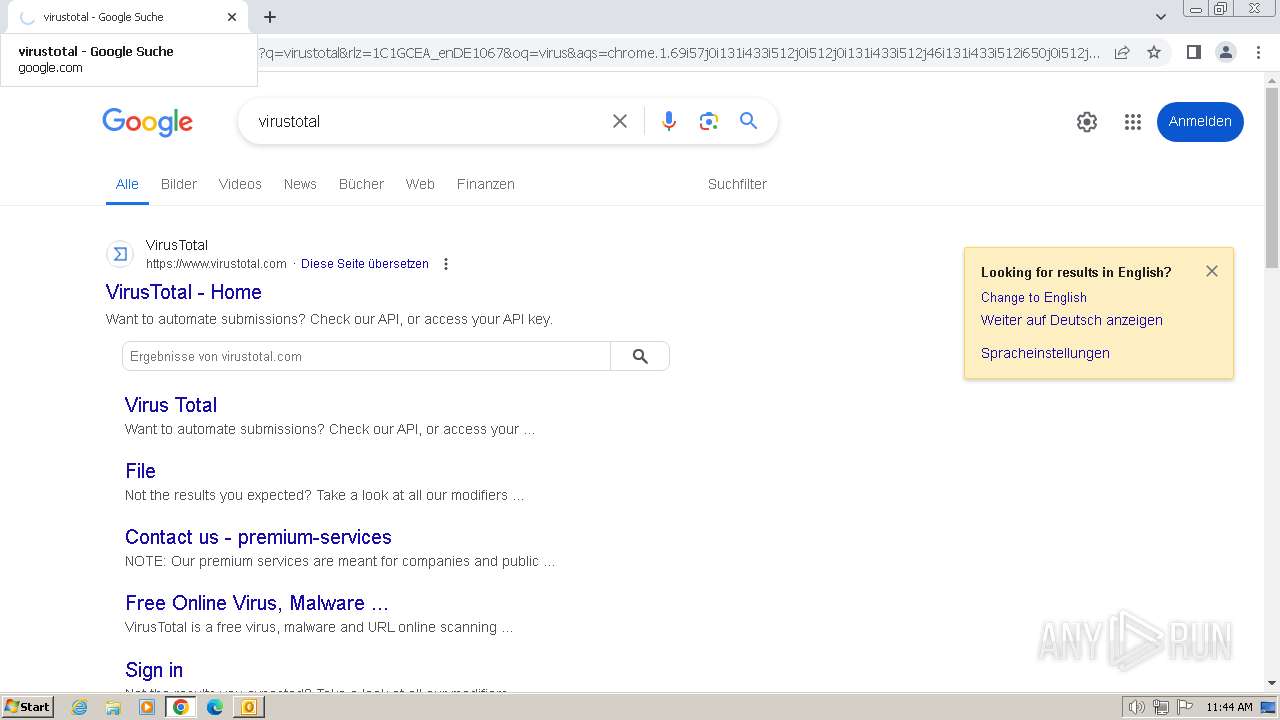Screen dimensions: 1280x720
Task: Clear the search box with the X icon
Action: coord(620,121)
